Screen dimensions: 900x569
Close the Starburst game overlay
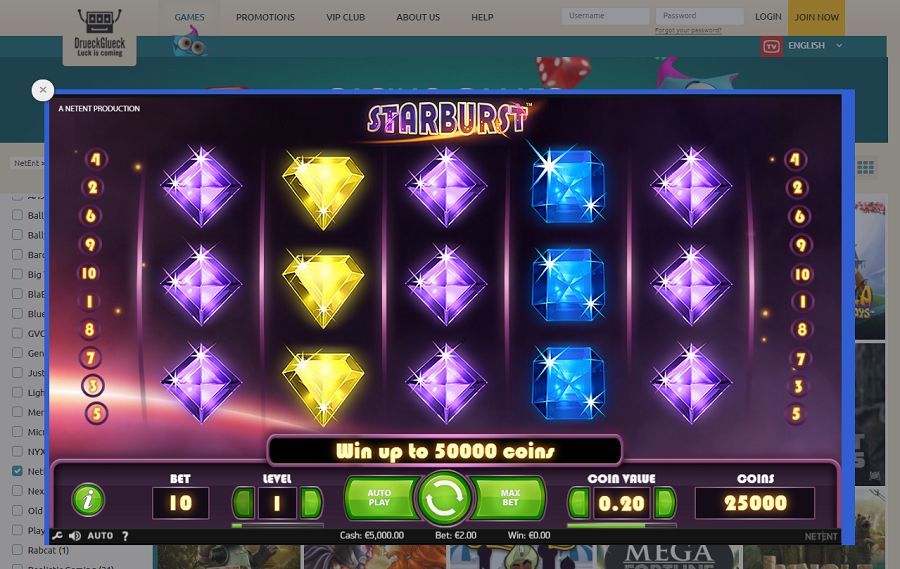43,90
